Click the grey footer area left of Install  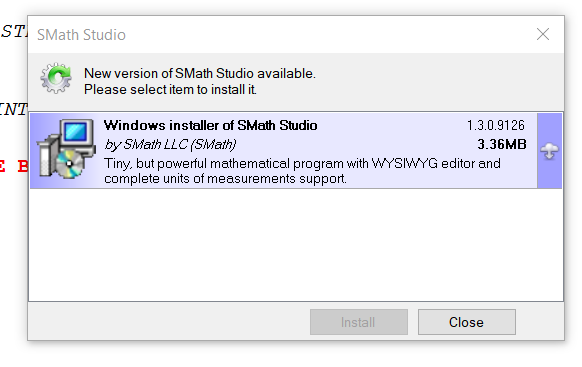pos(169,321)
